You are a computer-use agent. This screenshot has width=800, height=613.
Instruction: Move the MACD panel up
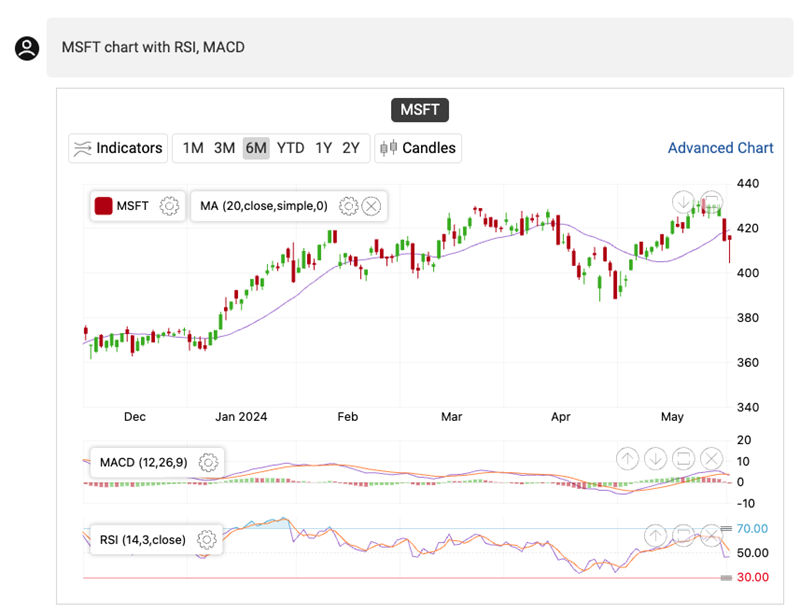[x=627, y=459]
